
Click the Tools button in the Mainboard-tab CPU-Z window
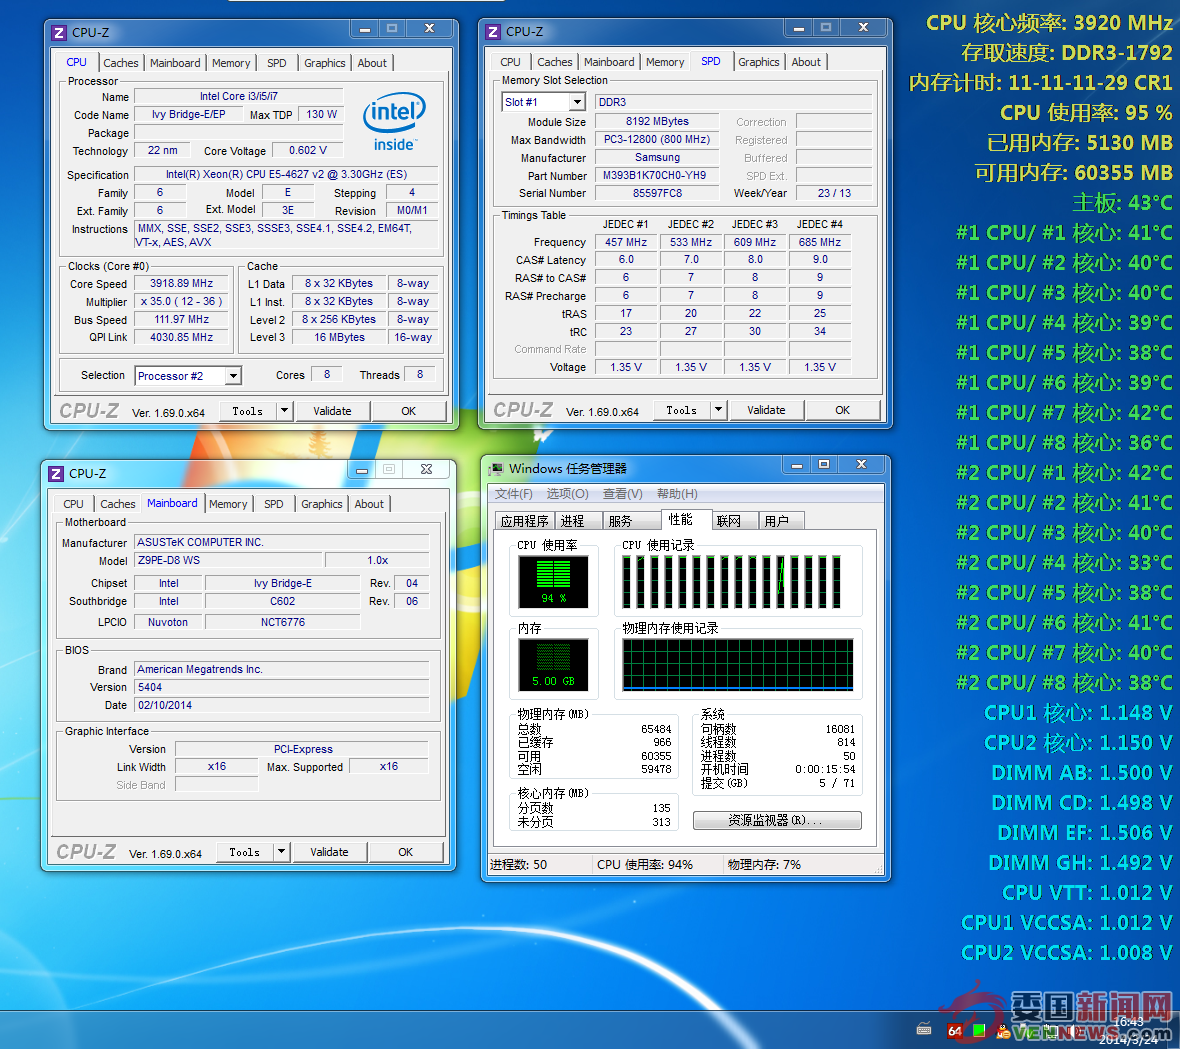245,852
